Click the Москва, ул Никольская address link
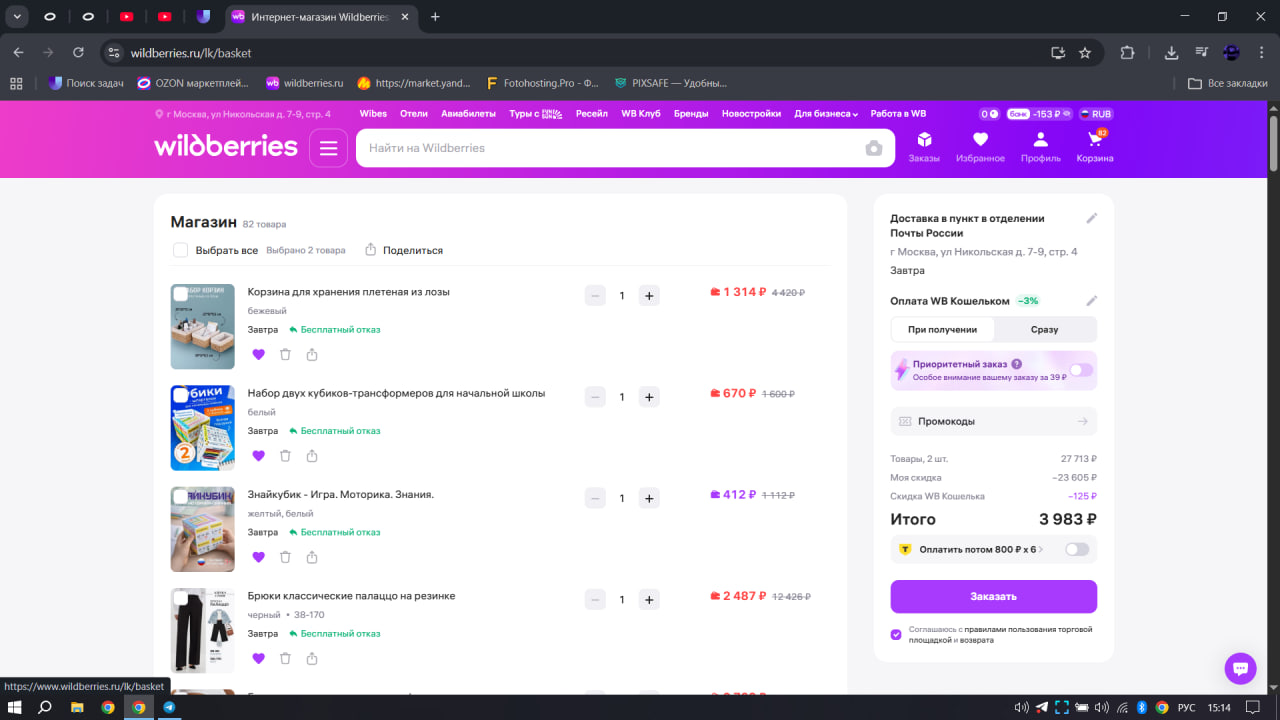 [x=243, y=114]
